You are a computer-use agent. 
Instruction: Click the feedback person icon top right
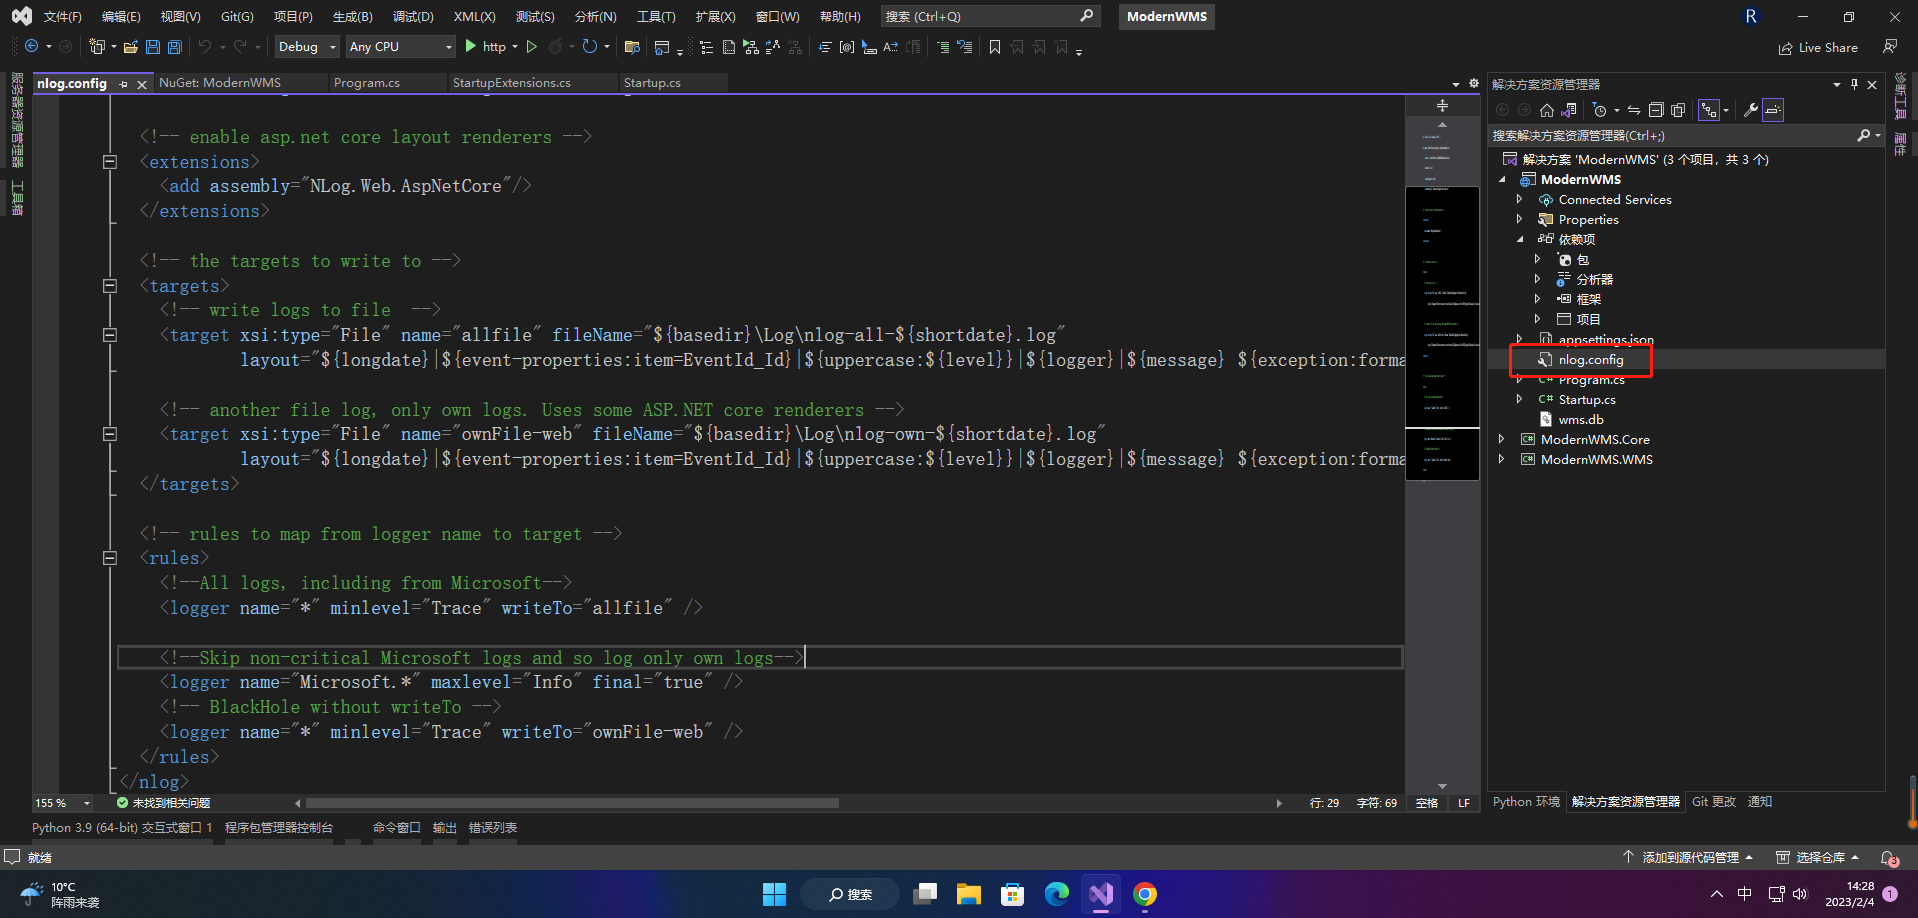1890,47
